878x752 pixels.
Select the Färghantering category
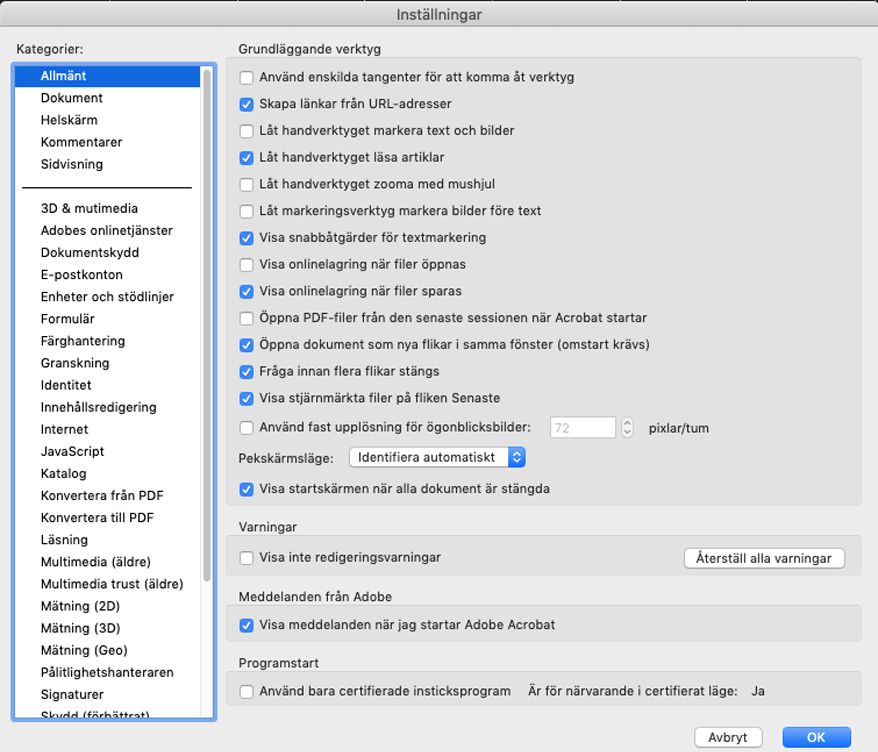(82, 340)
